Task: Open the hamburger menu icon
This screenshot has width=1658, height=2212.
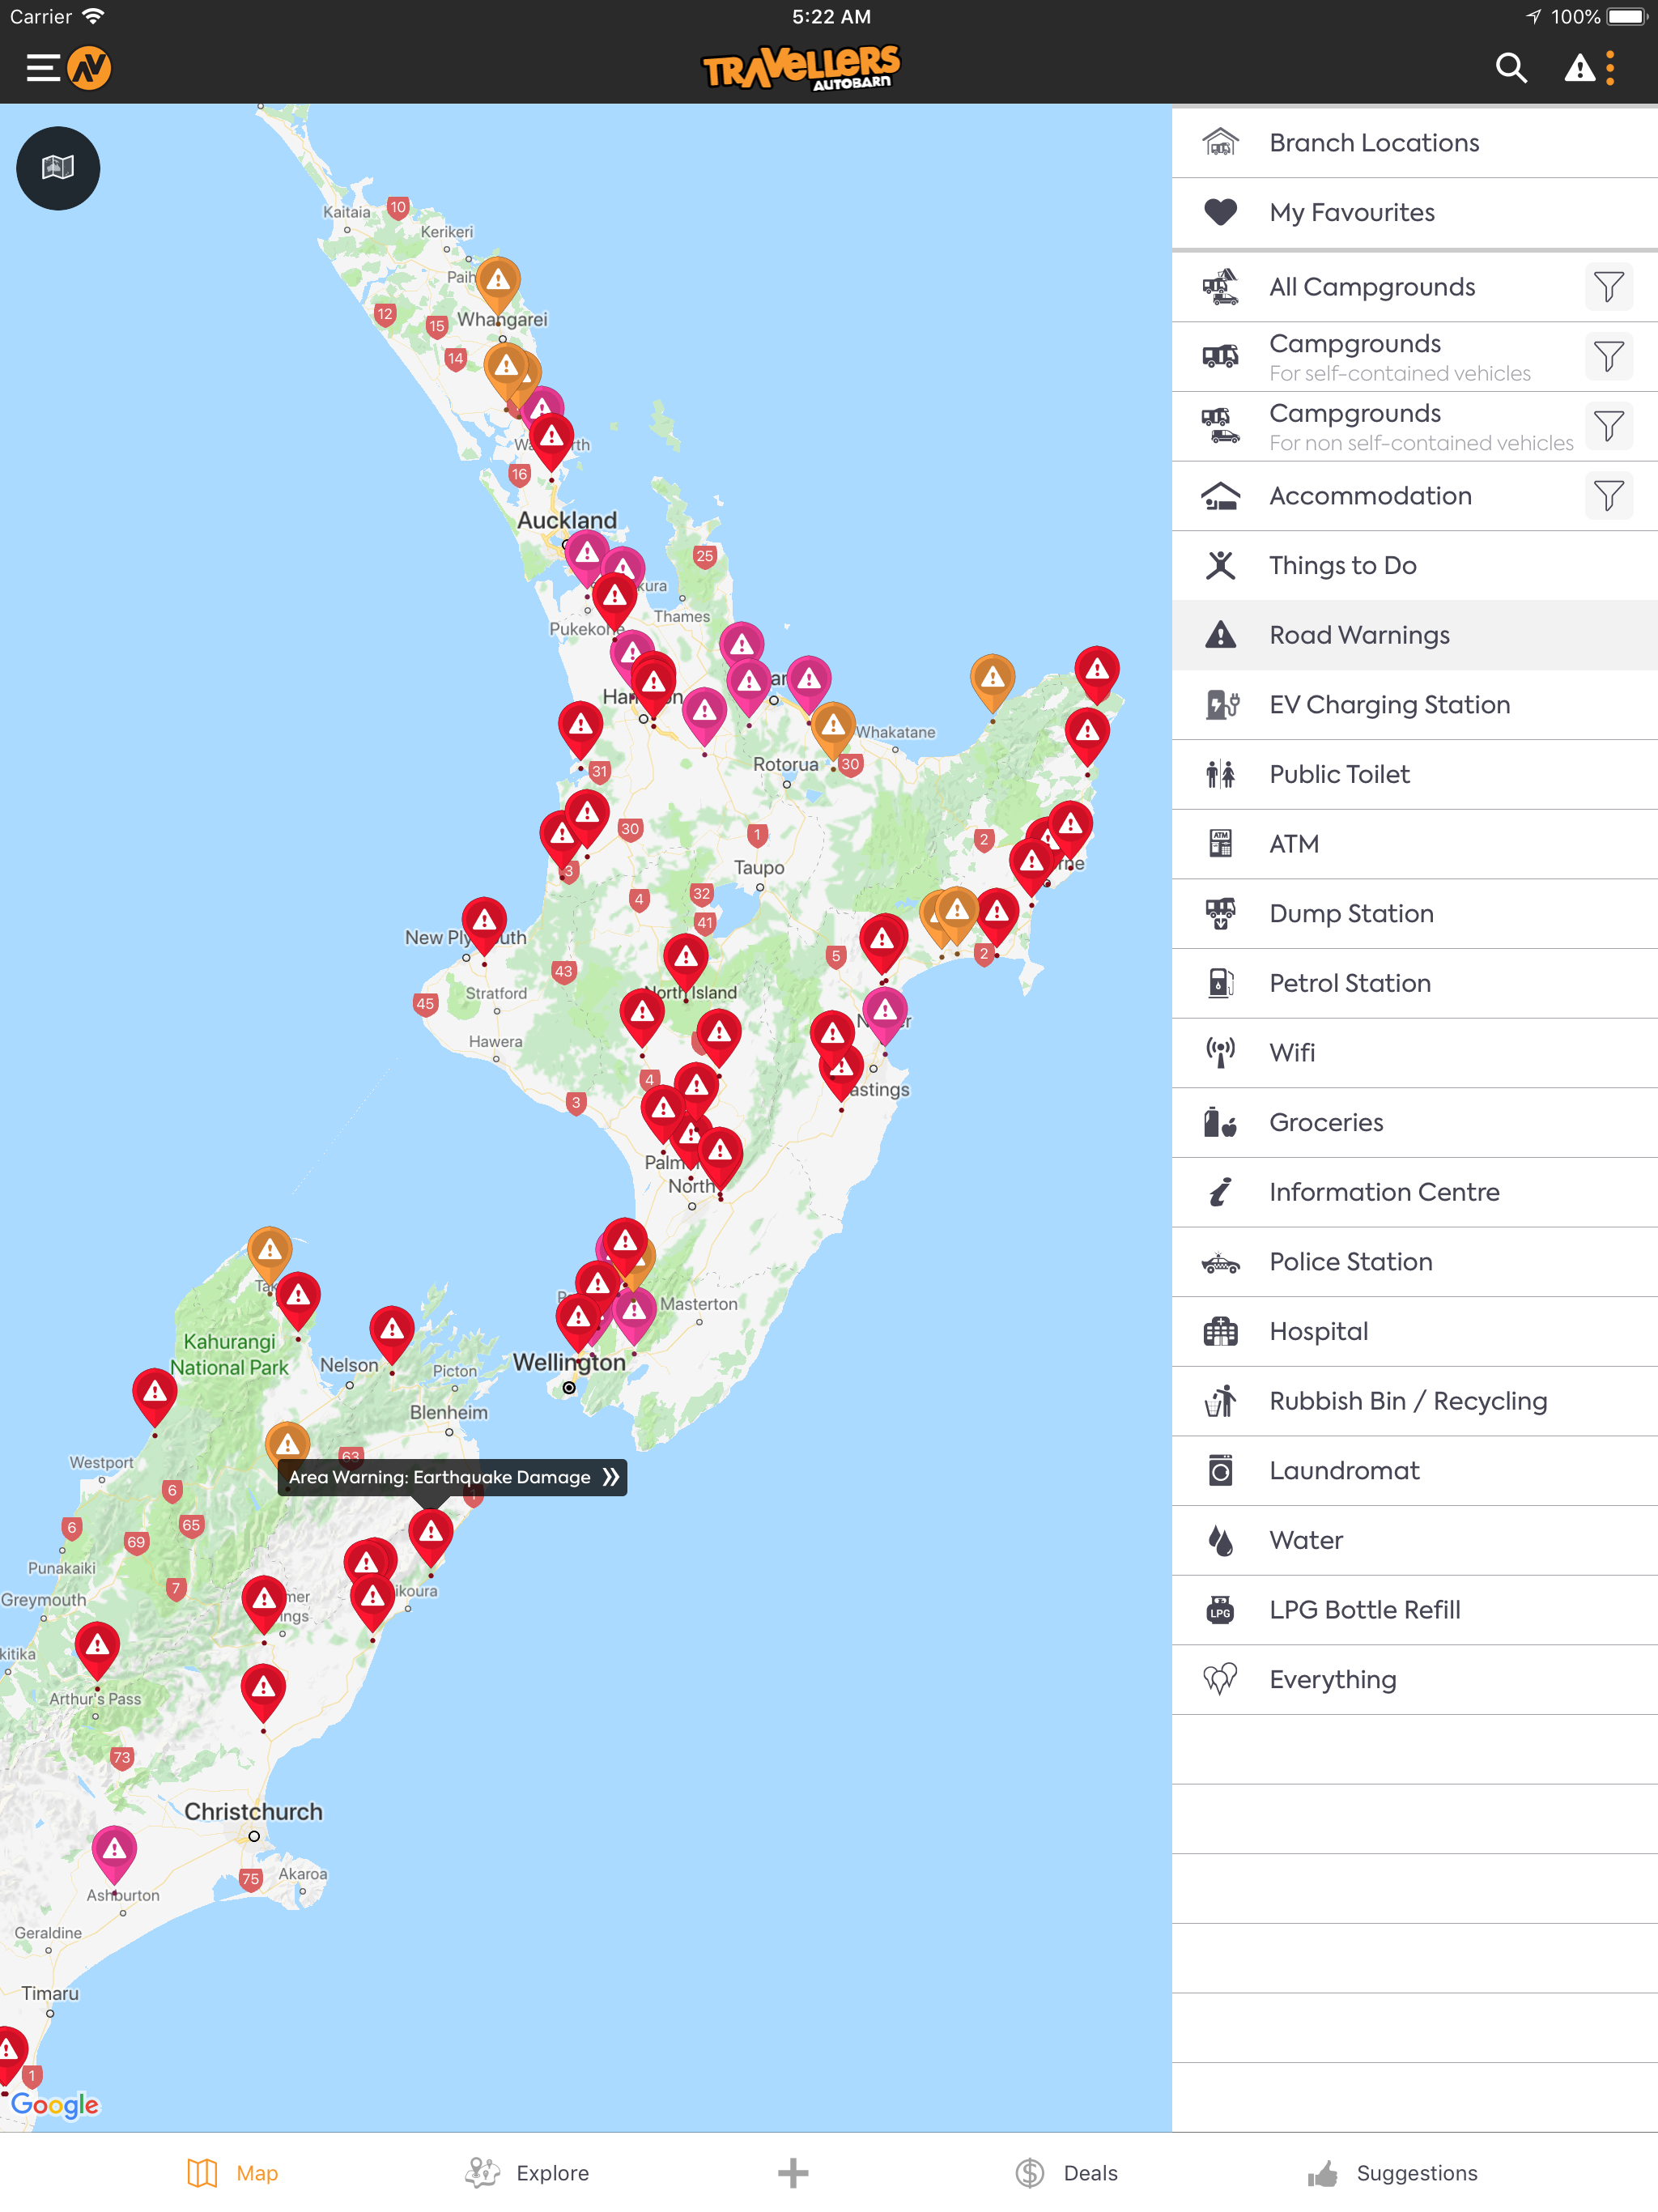Action: 43,68
